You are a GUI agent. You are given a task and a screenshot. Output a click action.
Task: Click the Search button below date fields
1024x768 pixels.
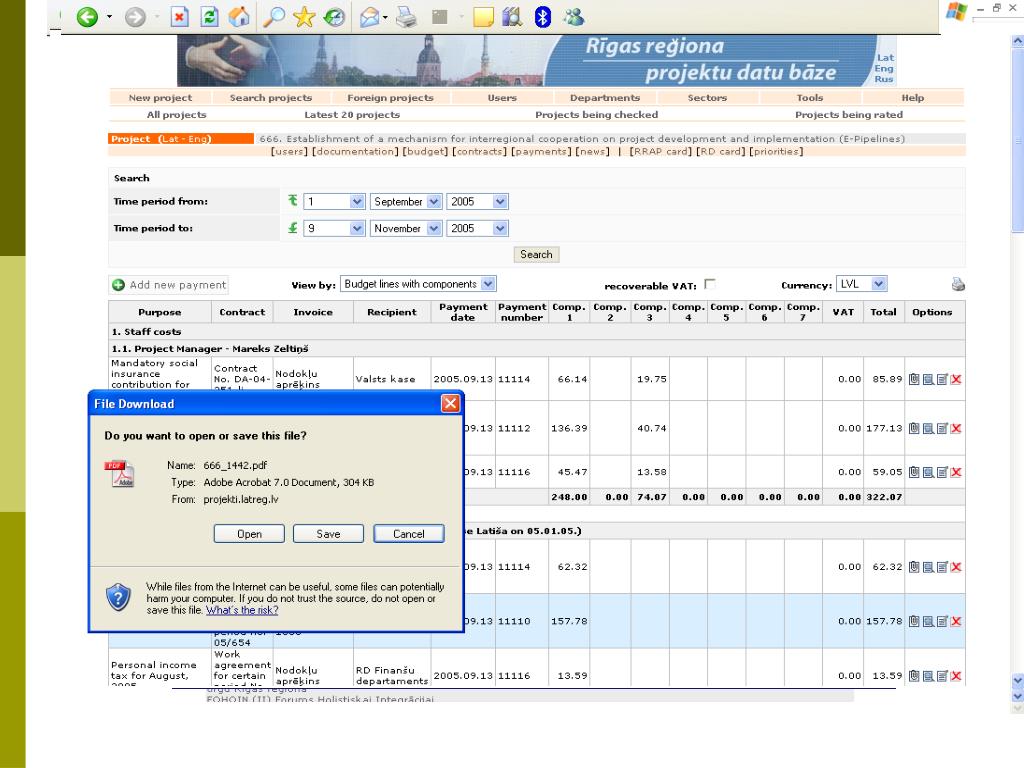pos(536,254)
